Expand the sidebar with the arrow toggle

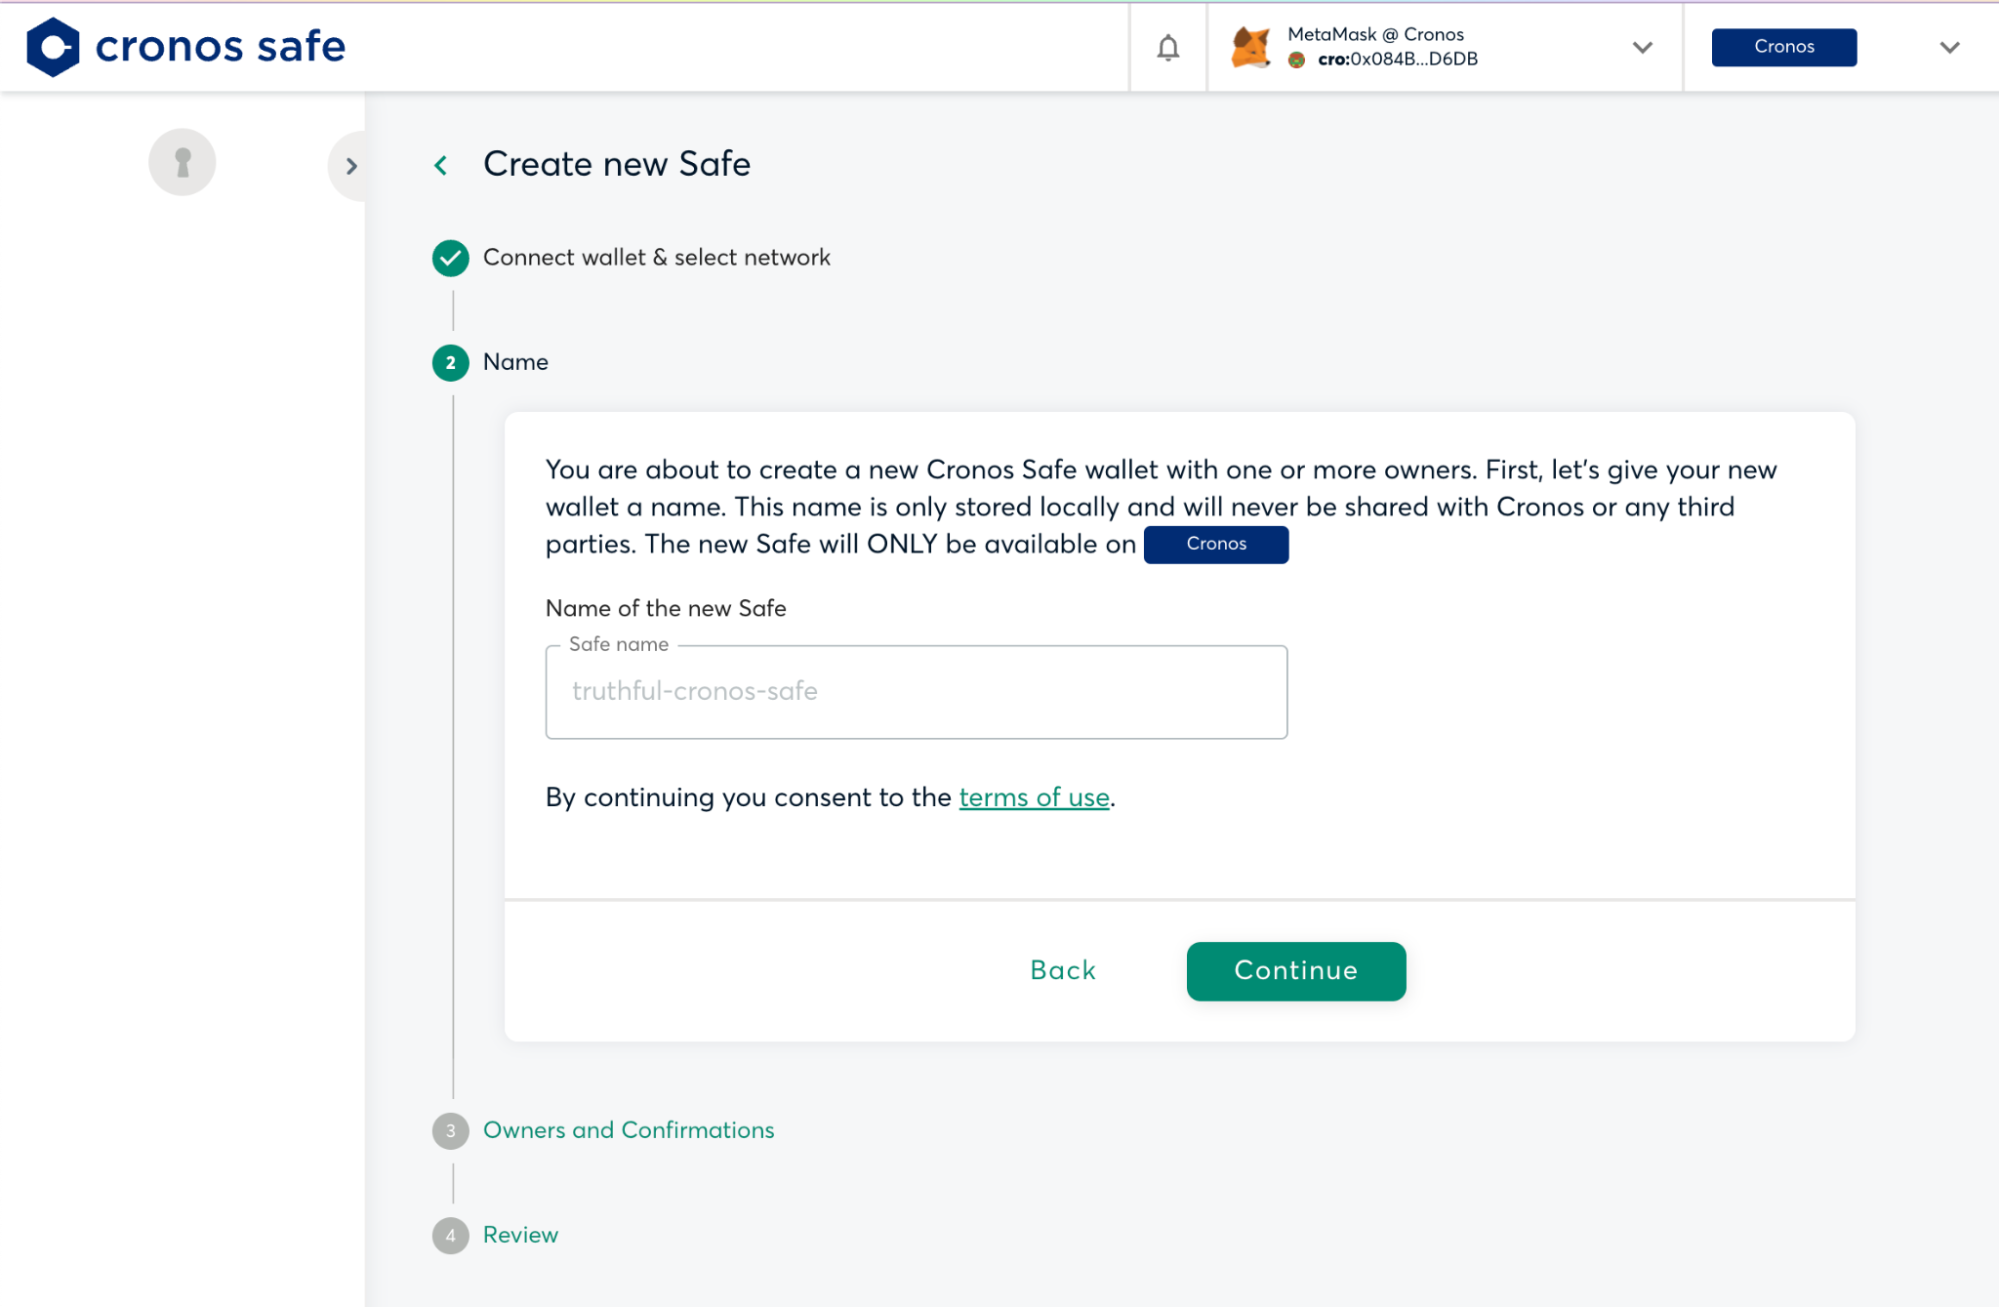[x=351, y=166]
